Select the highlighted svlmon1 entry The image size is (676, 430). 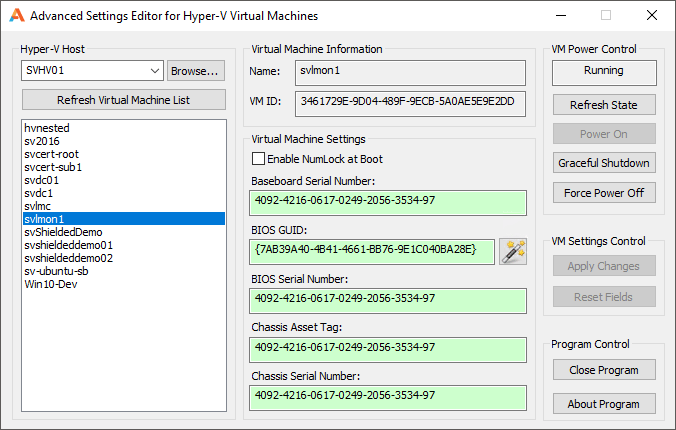pos(124,219)
